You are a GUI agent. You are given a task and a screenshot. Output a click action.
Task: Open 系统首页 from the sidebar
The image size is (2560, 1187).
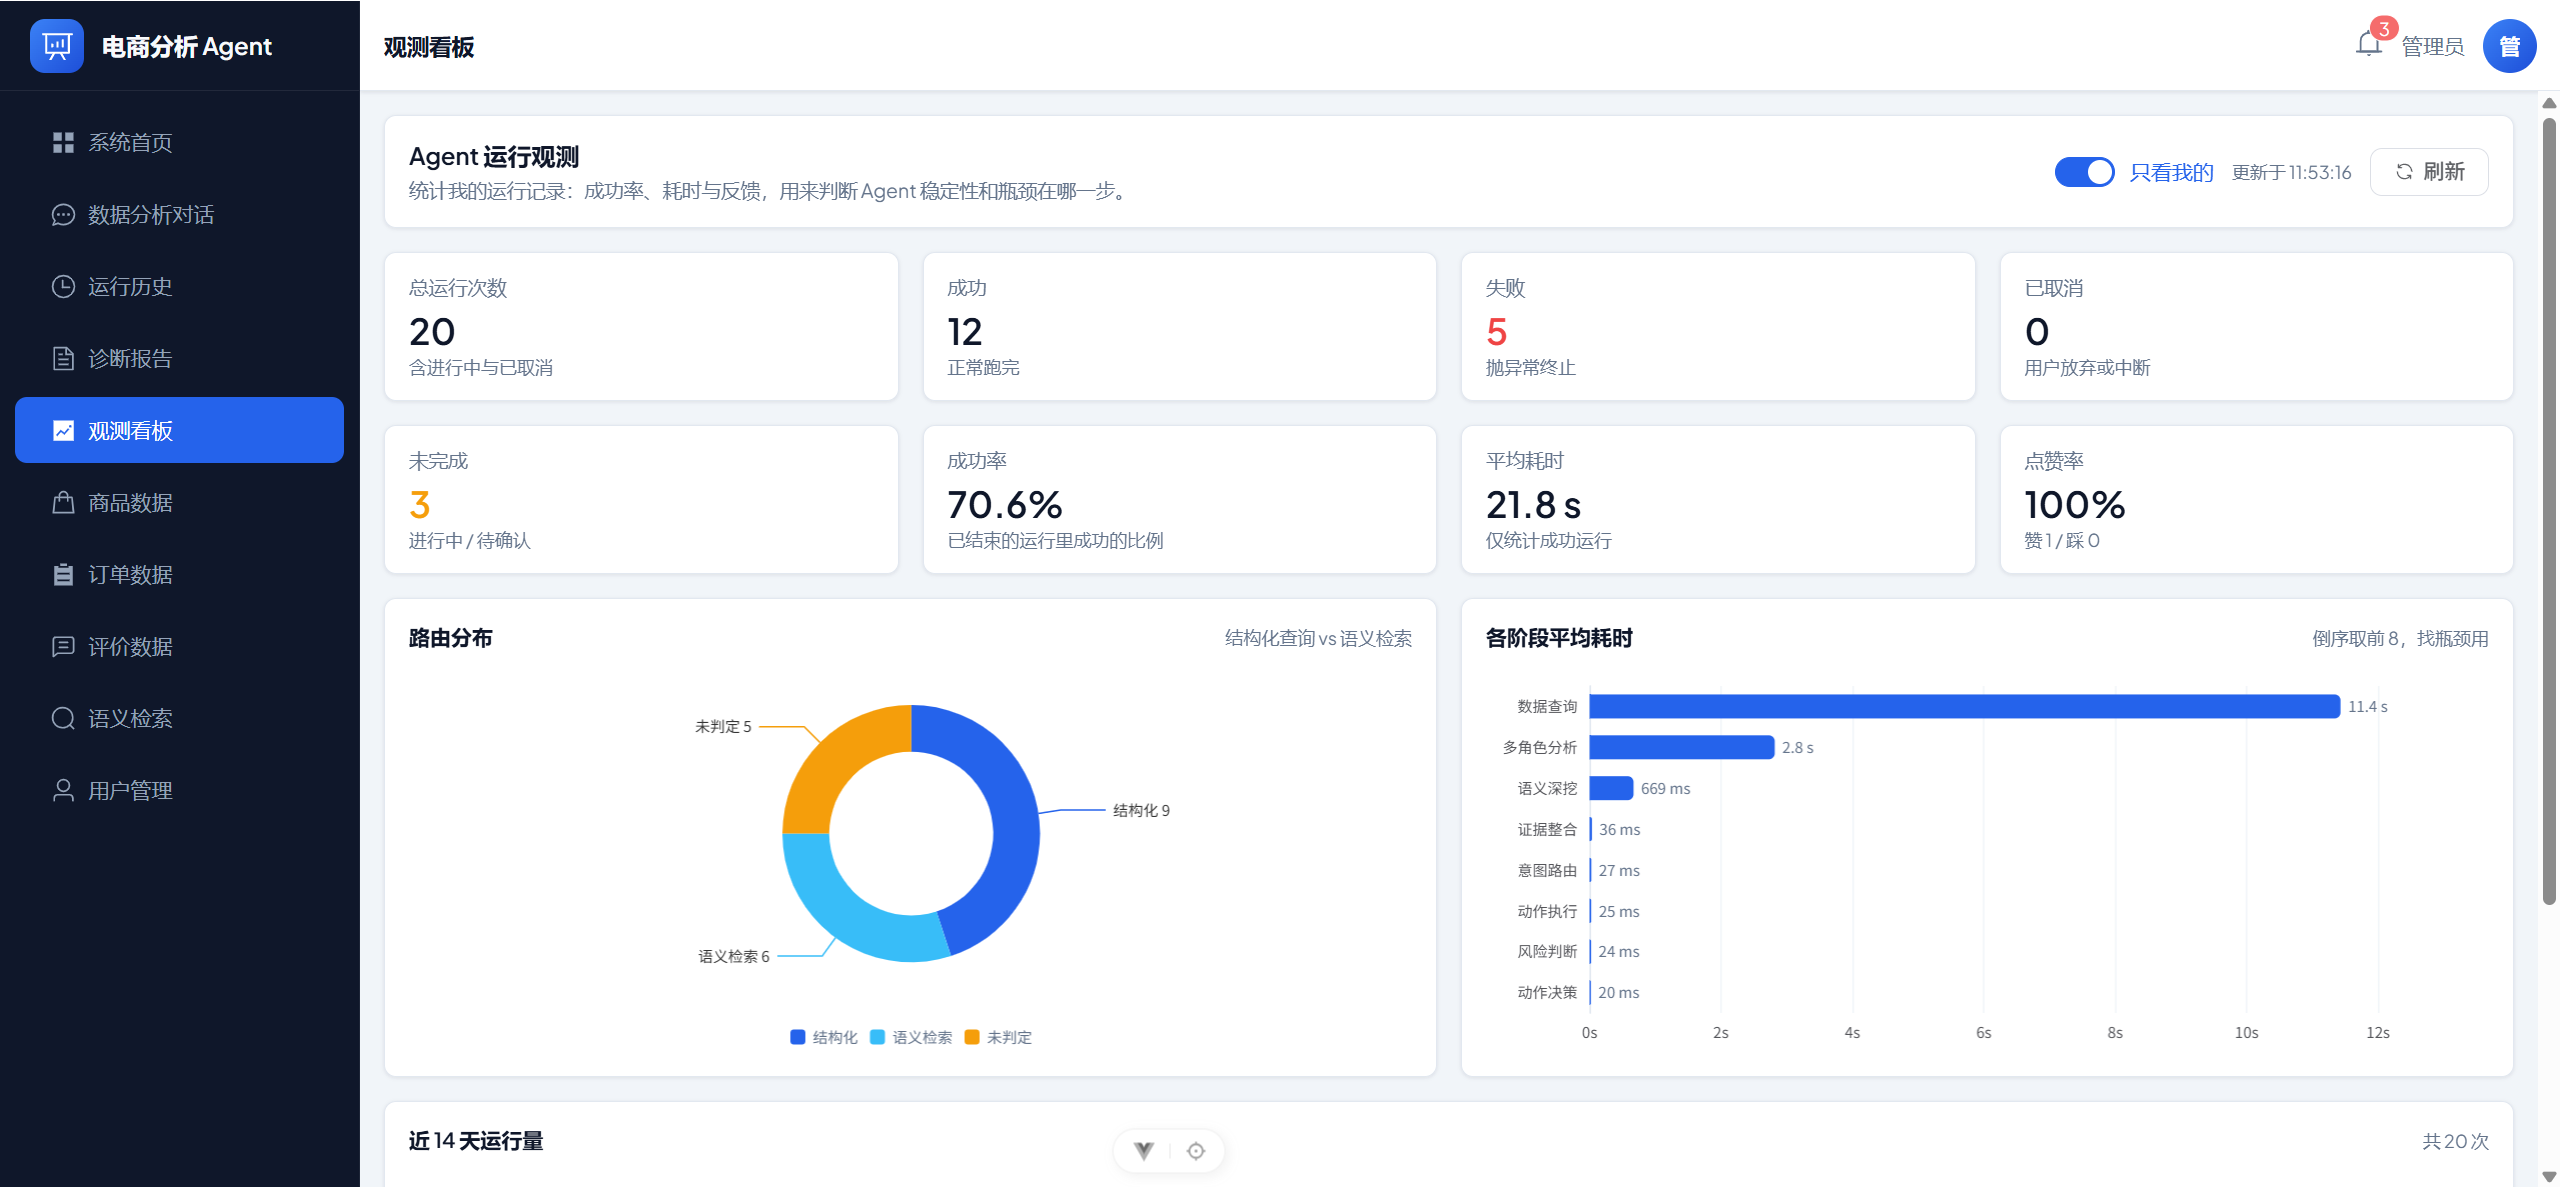tap(180, 143)
